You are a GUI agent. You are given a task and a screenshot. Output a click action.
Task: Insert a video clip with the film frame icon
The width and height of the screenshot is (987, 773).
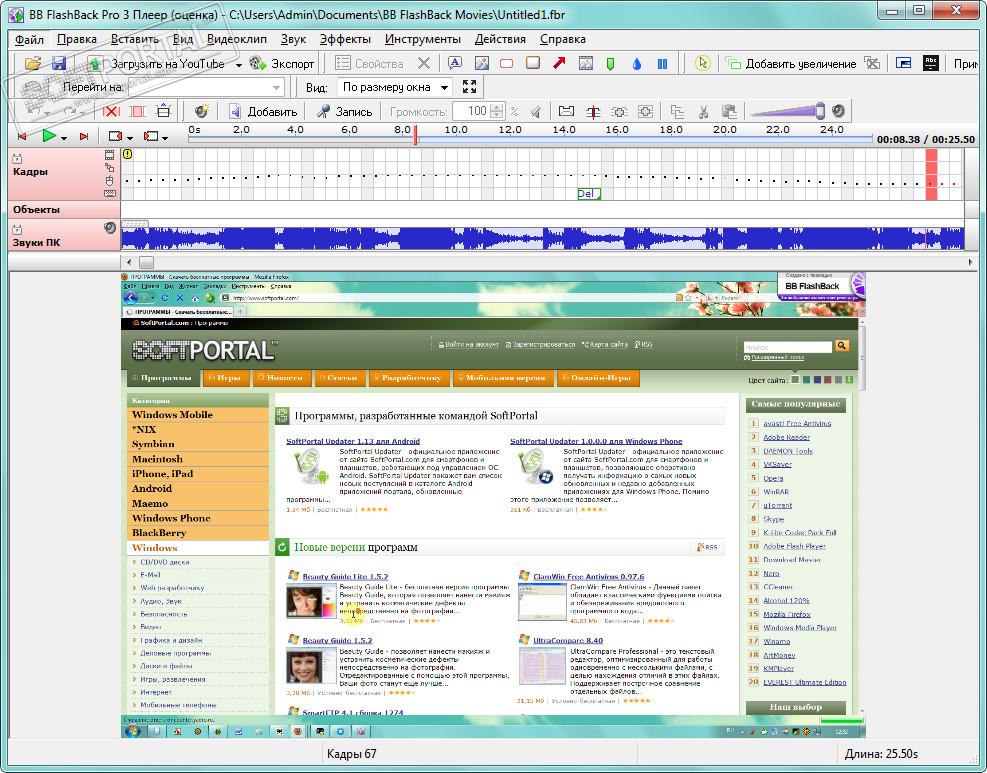coord(585,63)
